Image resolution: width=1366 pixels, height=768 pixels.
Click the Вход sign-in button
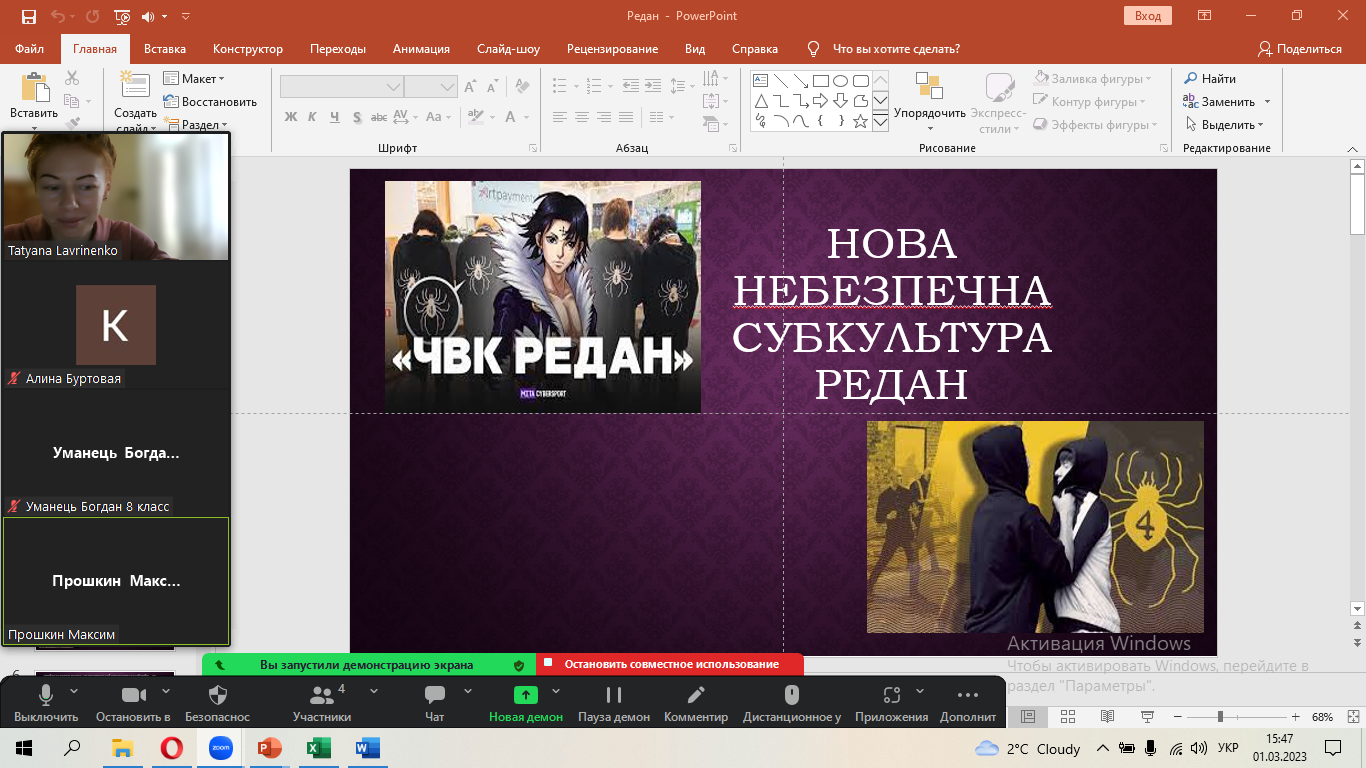tap(1148, 16)
